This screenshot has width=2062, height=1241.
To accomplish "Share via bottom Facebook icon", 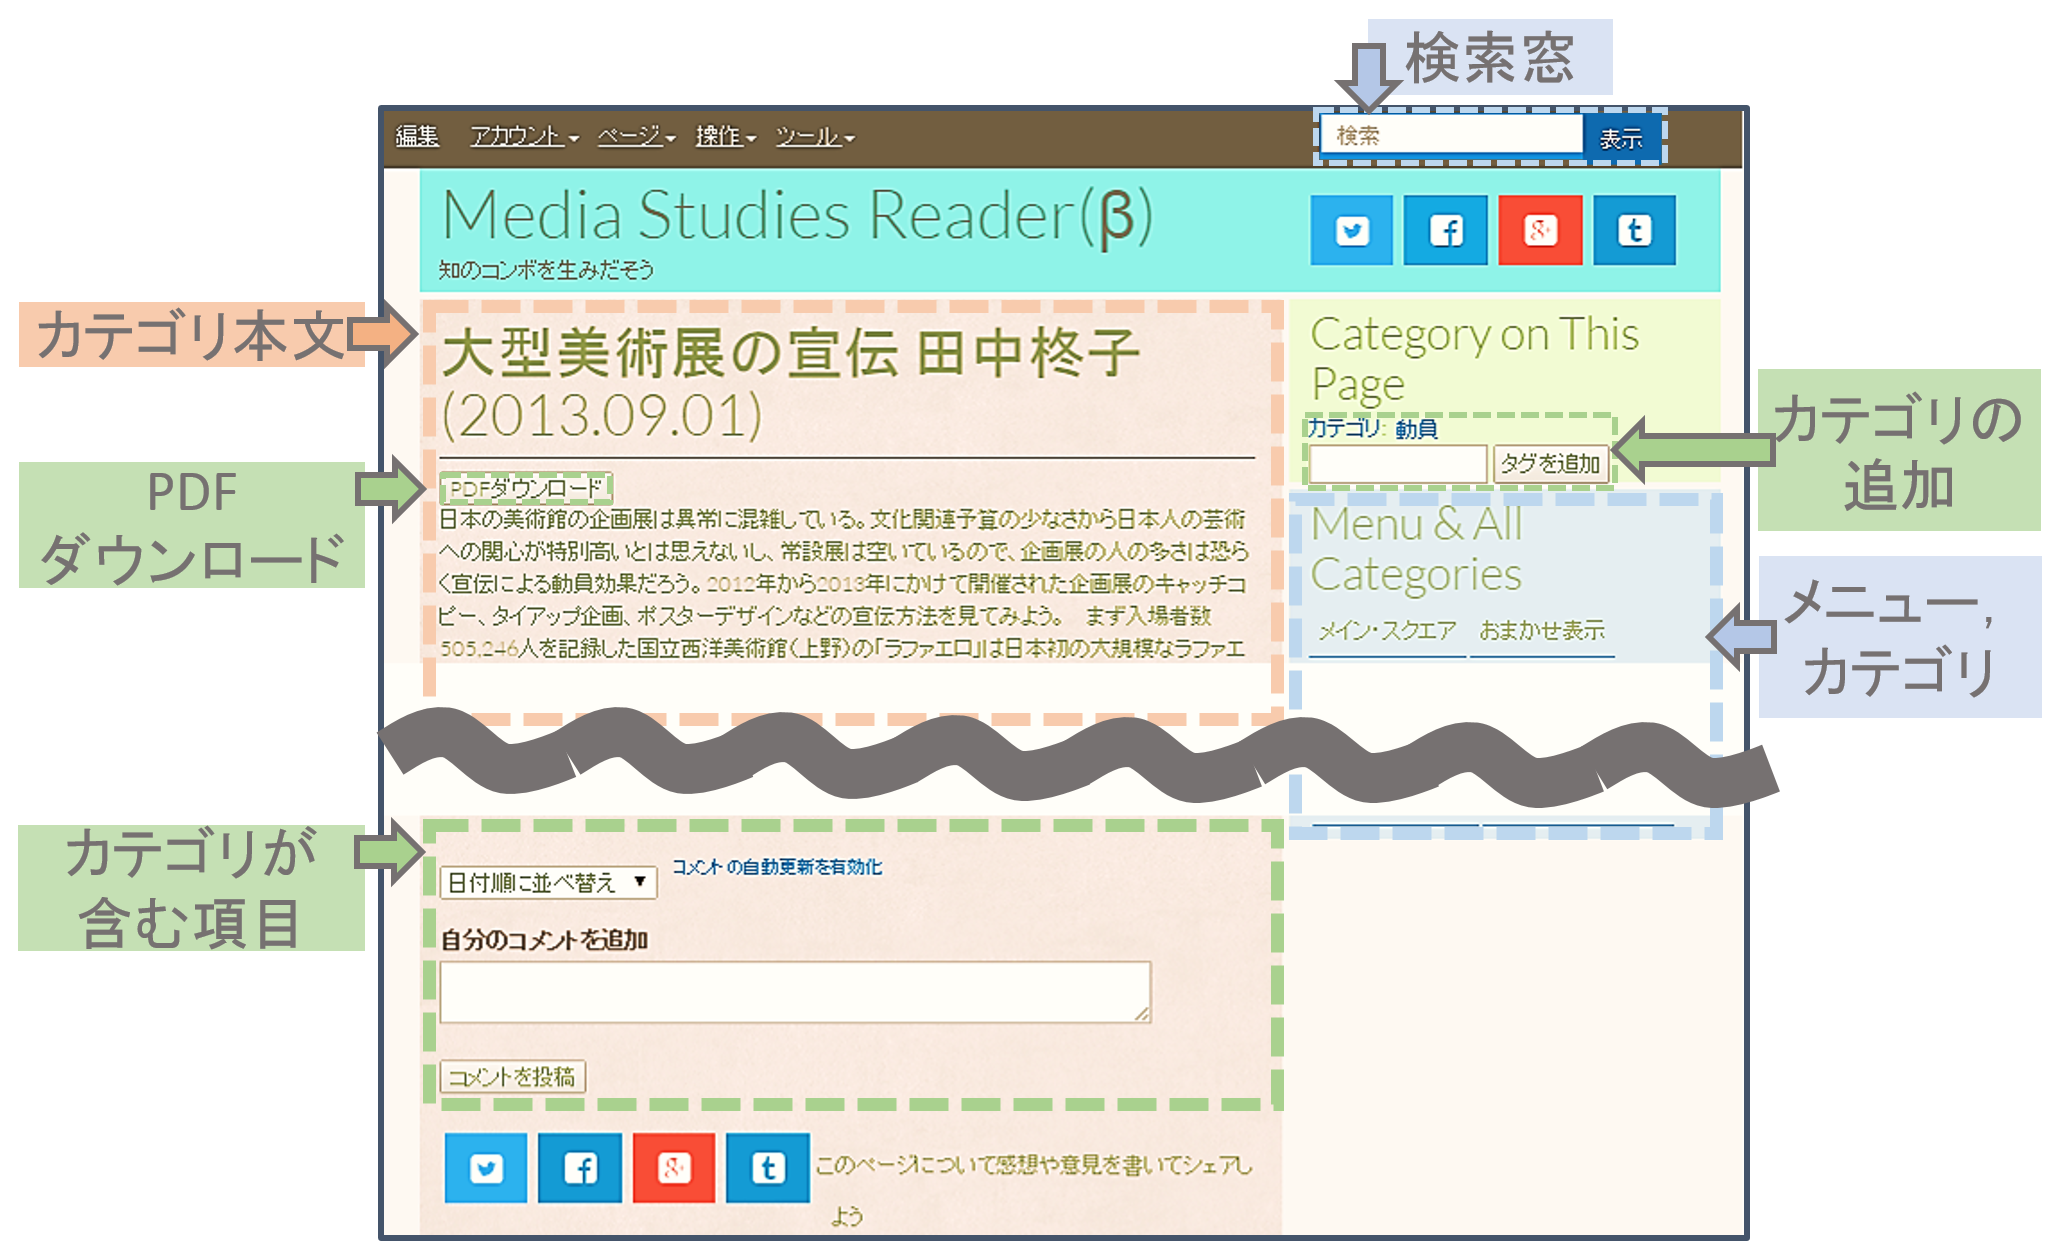I will coord(580,1167).
